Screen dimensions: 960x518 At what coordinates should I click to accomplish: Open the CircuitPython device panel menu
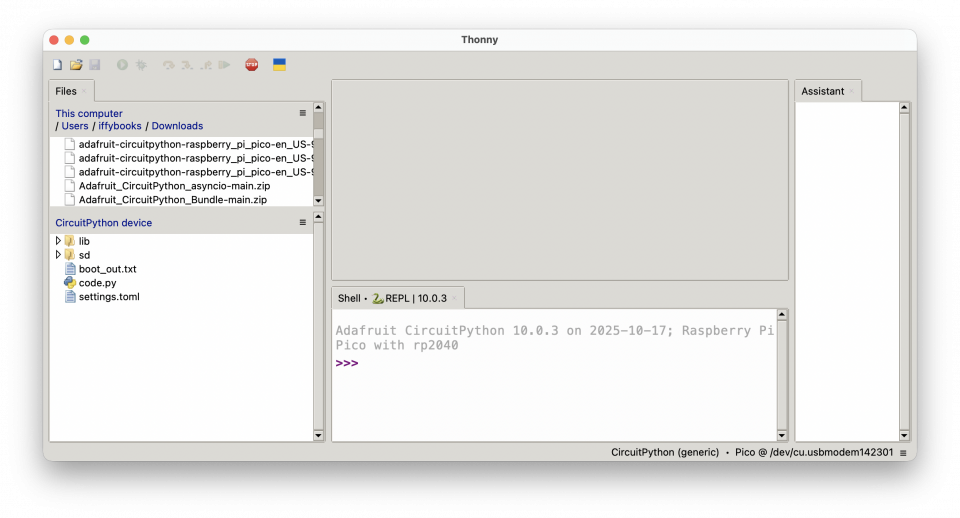[x=303, y=223]
